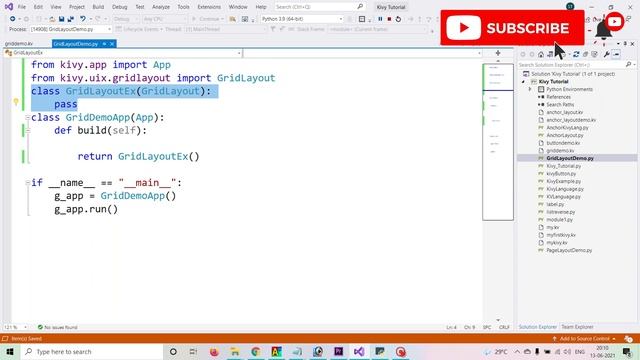The width and height of the screenshot is (640, 360).
Task: Open the File menu
Action: (22, 7)
